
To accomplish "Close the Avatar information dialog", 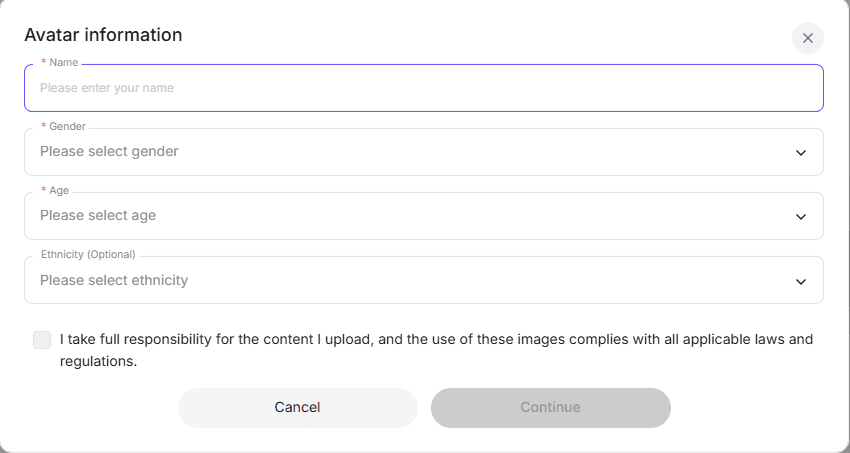I will pos(807,38).
